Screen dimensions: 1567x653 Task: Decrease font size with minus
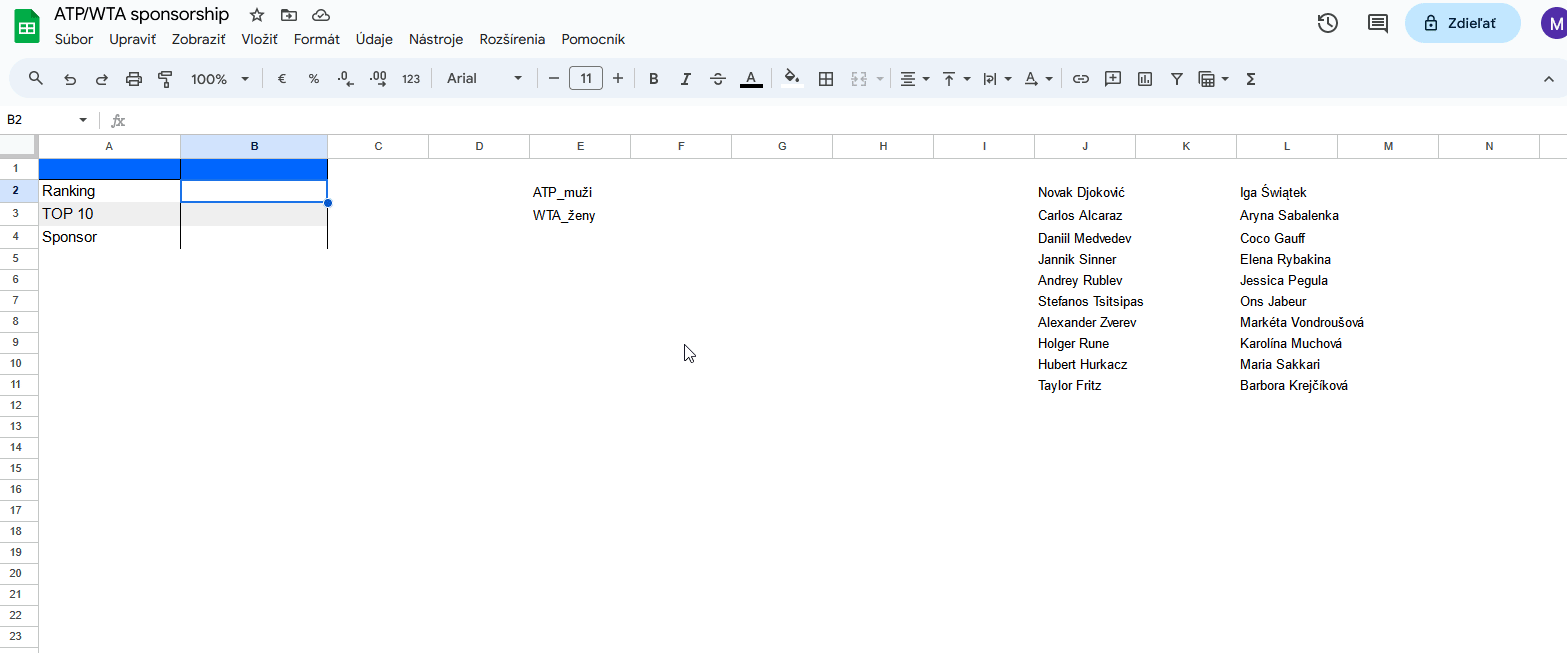pyautogui.click(x=553, y=79)
